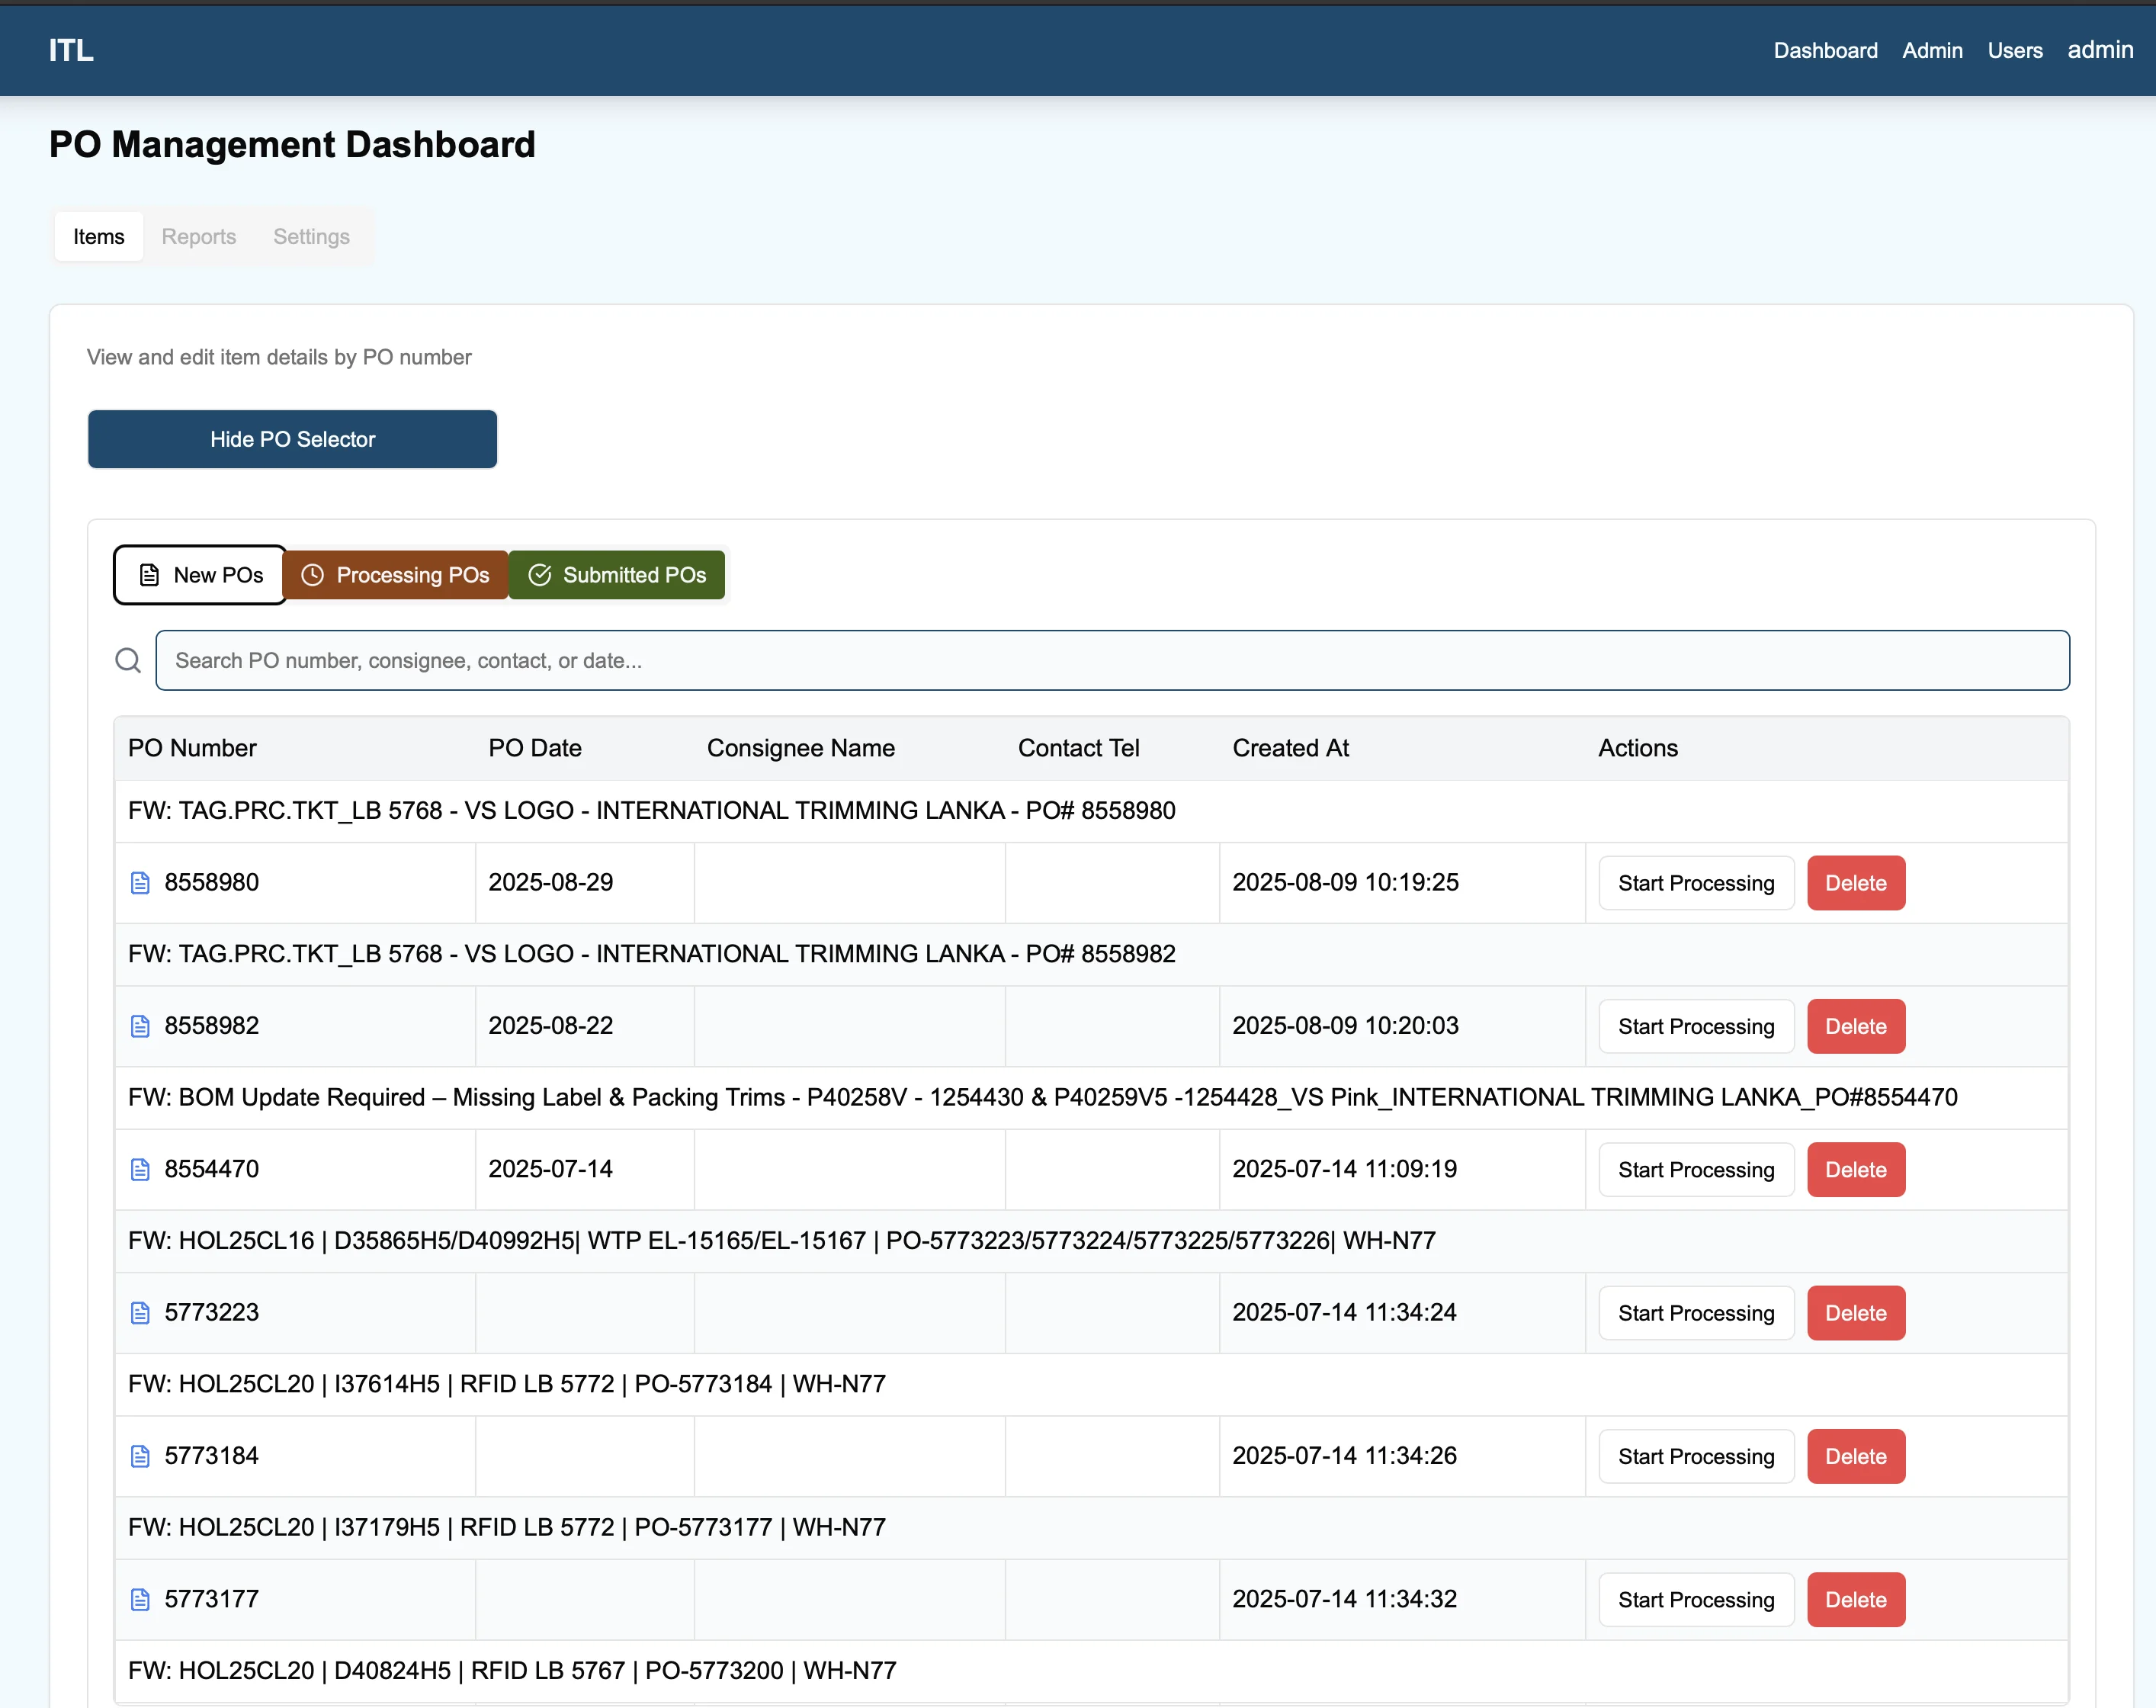Delete PO 5773177
The image size is (2156, 1708).
(1855, 1599)
